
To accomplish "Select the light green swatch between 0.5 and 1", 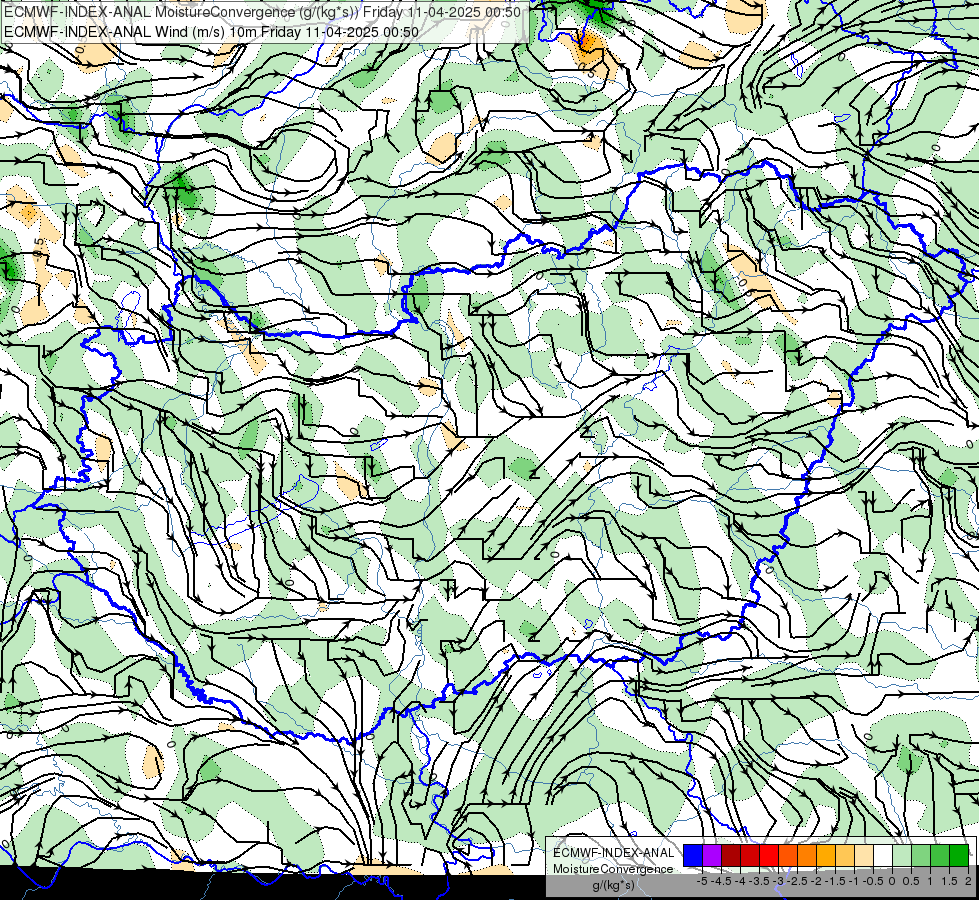I will click(x=921, y=855).
